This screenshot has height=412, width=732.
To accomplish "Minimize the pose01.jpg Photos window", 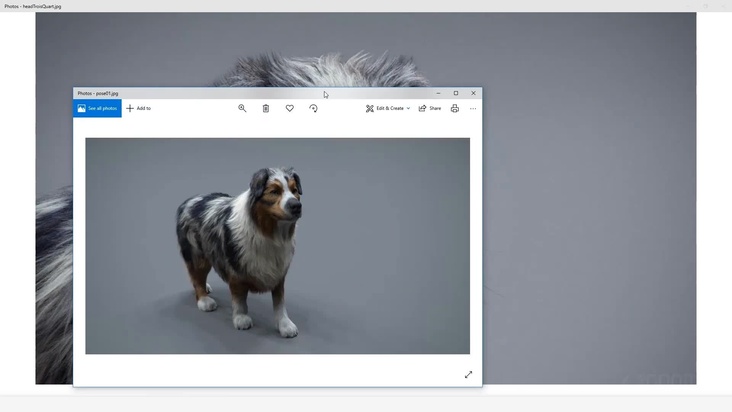I will [x=438, y=93].
